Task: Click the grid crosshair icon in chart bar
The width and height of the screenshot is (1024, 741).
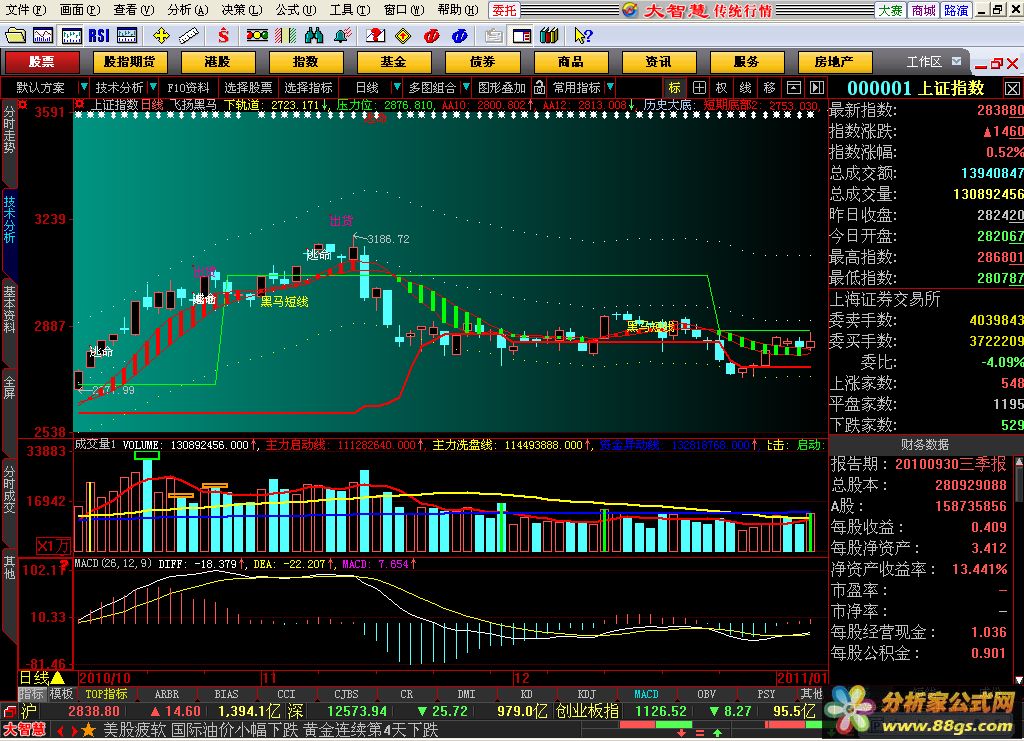Action: 699,87
